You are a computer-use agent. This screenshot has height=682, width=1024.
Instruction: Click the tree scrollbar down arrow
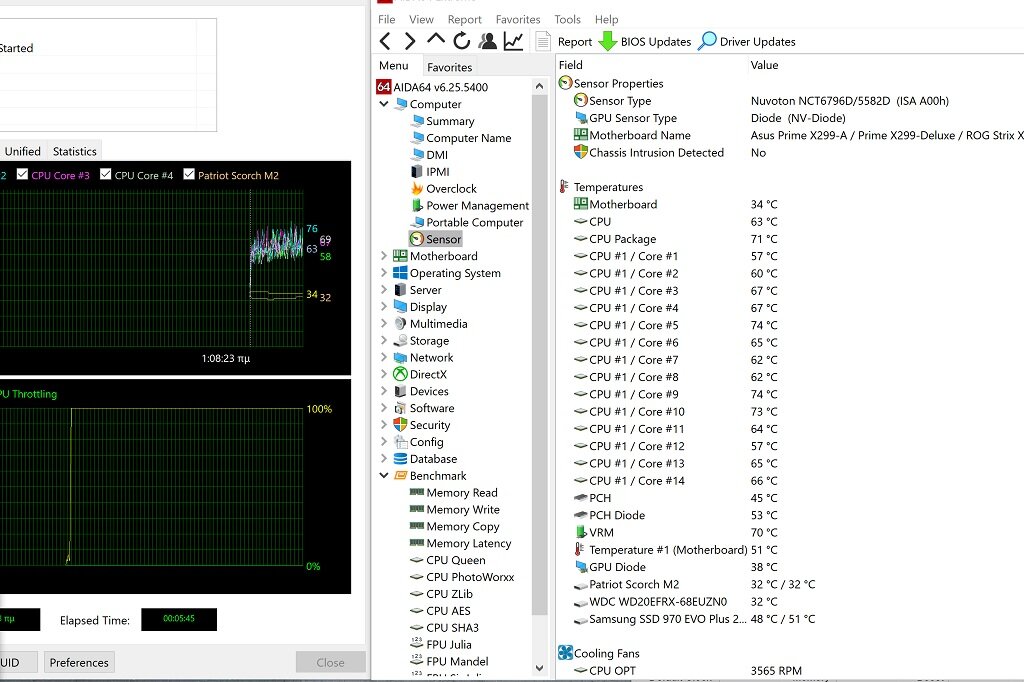coord(539,668)
